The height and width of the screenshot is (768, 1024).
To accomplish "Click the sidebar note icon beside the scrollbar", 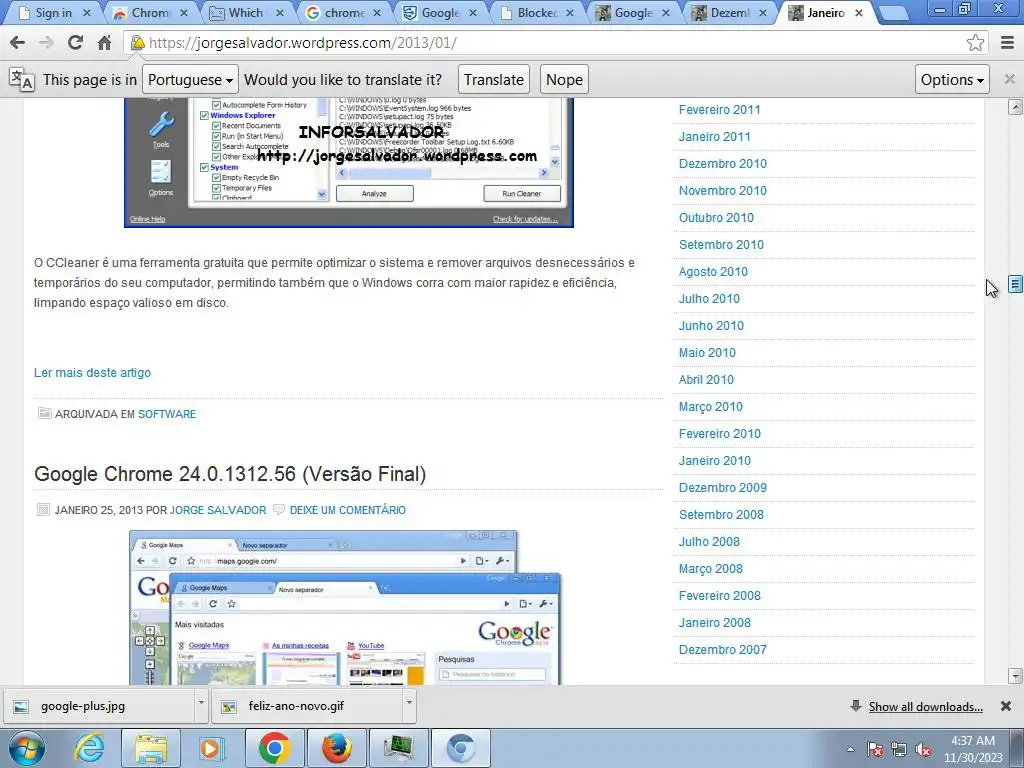I will (1015, 283).
